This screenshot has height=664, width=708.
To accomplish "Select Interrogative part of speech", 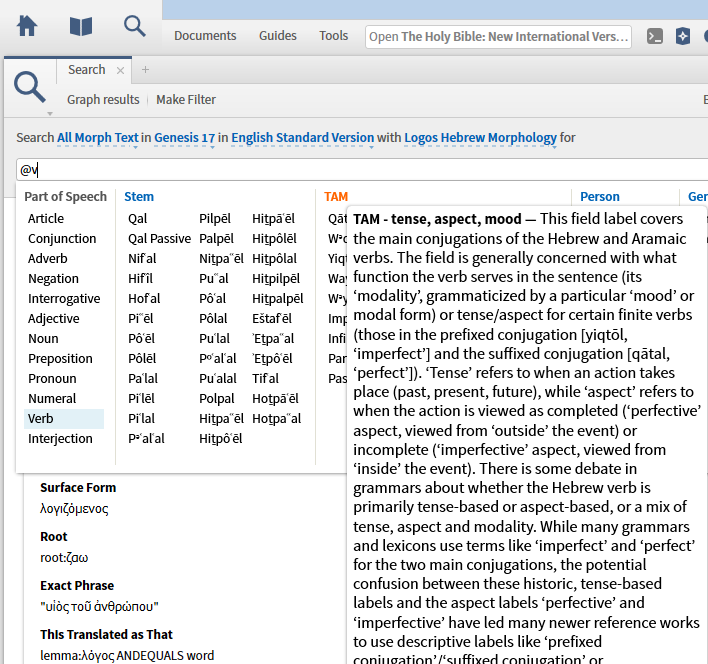I will (x=64, y=298).
